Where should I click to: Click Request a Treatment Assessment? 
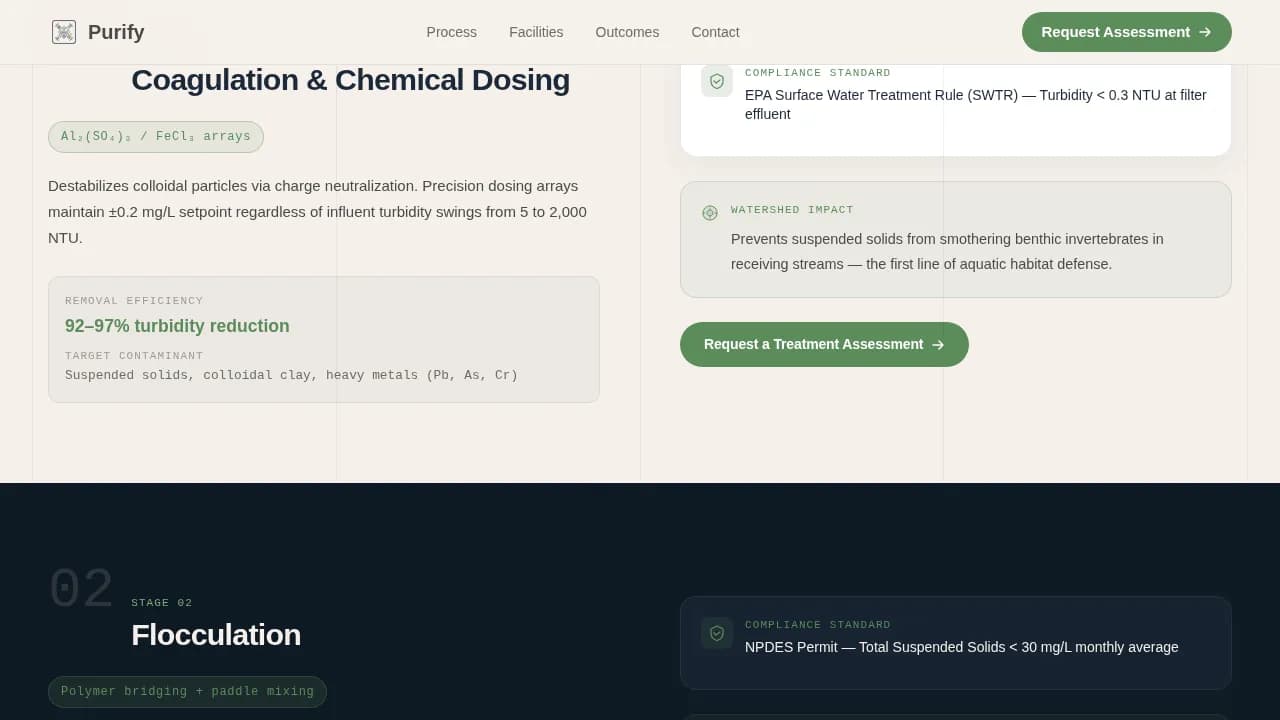coord(824,344)
